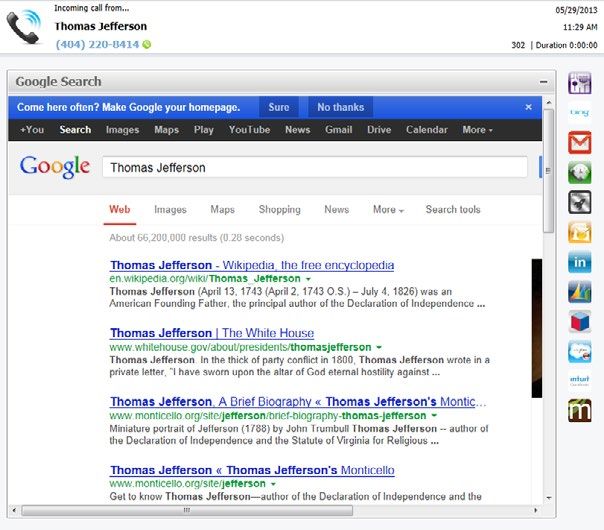Click the 05/29/2013 date text
This screenshot has height=530, width=604.
(x=576, y=10)
